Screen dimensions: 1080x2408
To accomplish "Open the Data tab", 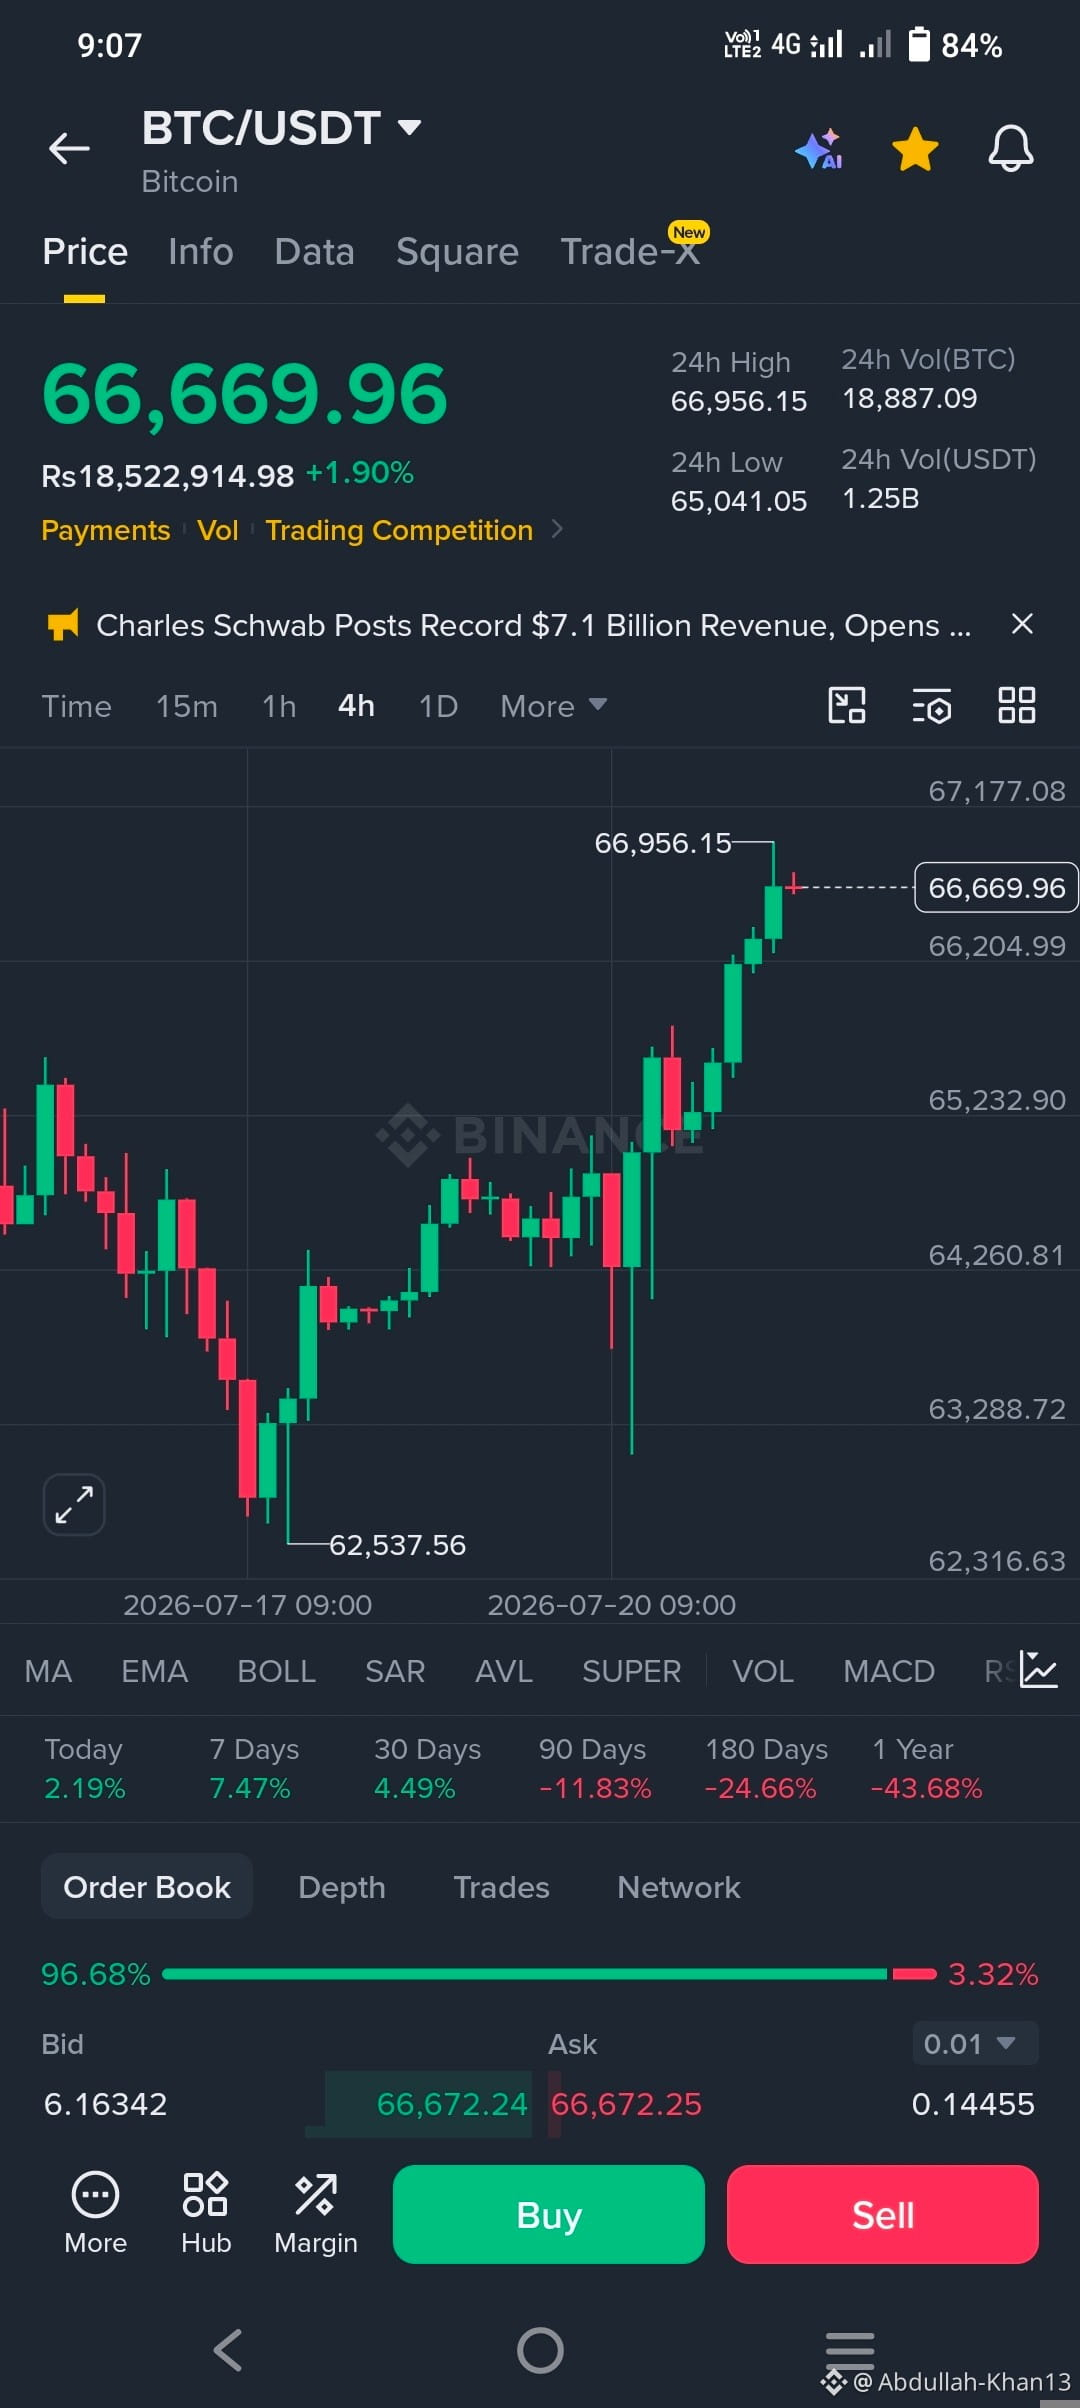I will (x=314, y=252).
